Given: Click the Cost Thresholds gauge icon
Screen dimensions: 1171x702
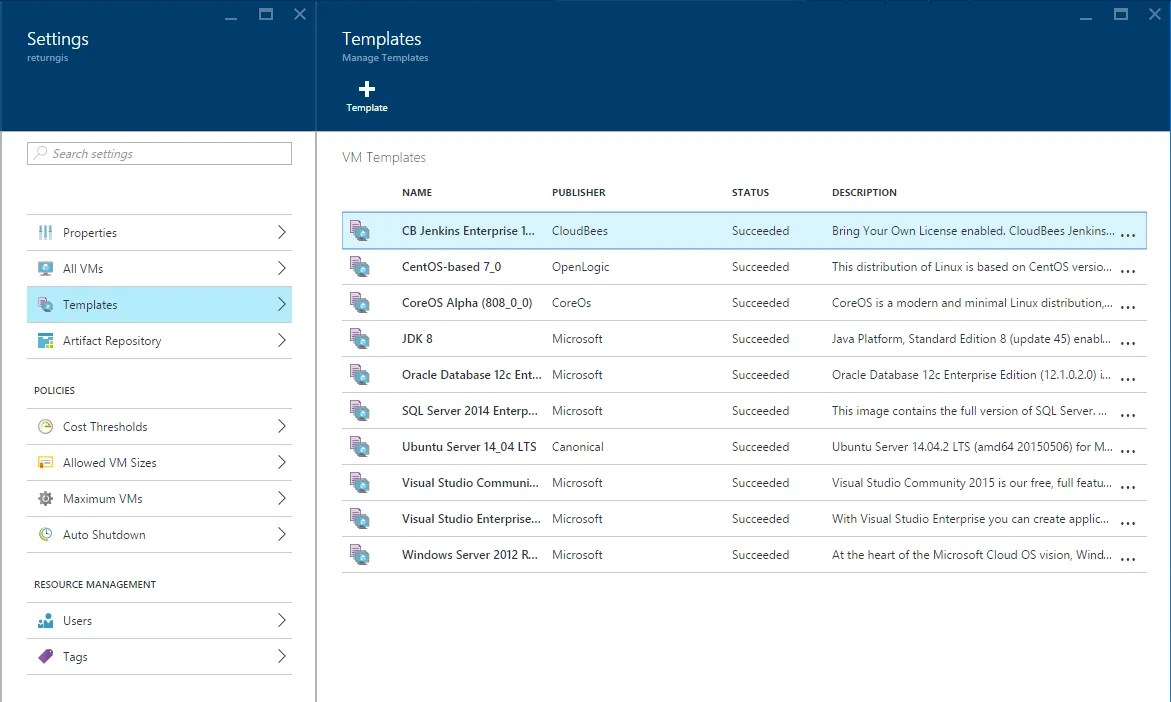Looking at the screenshot, I should 46,426.
